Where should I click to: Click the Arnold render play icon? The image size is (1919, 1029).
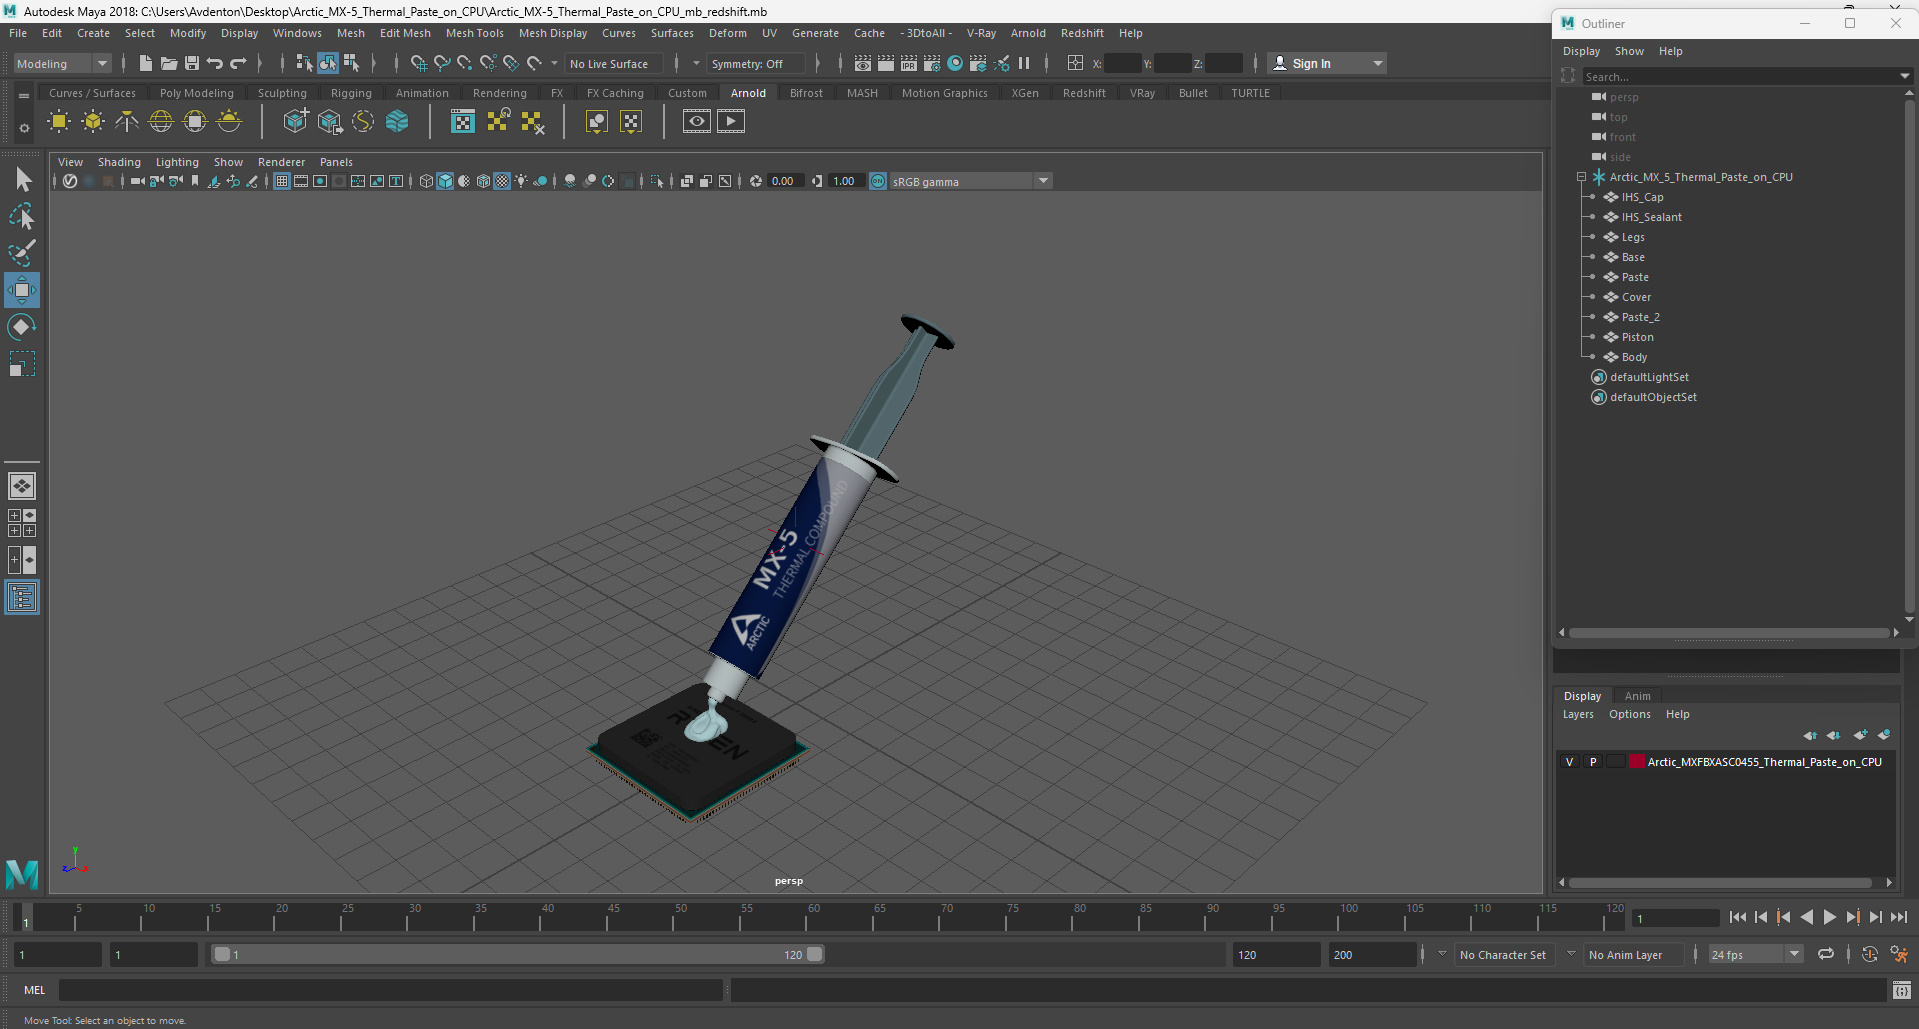click(x=731, y=122)
